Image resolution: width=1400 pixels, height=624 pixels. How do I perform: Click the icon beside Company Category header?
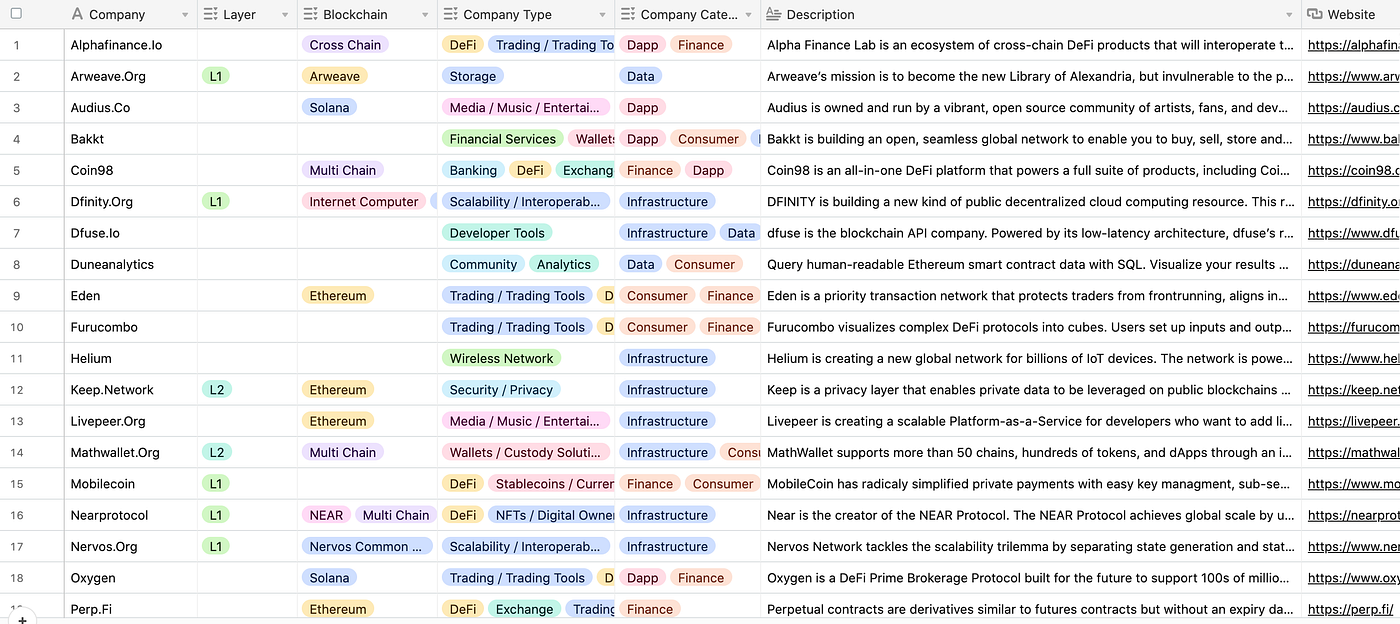click(627, 14)
